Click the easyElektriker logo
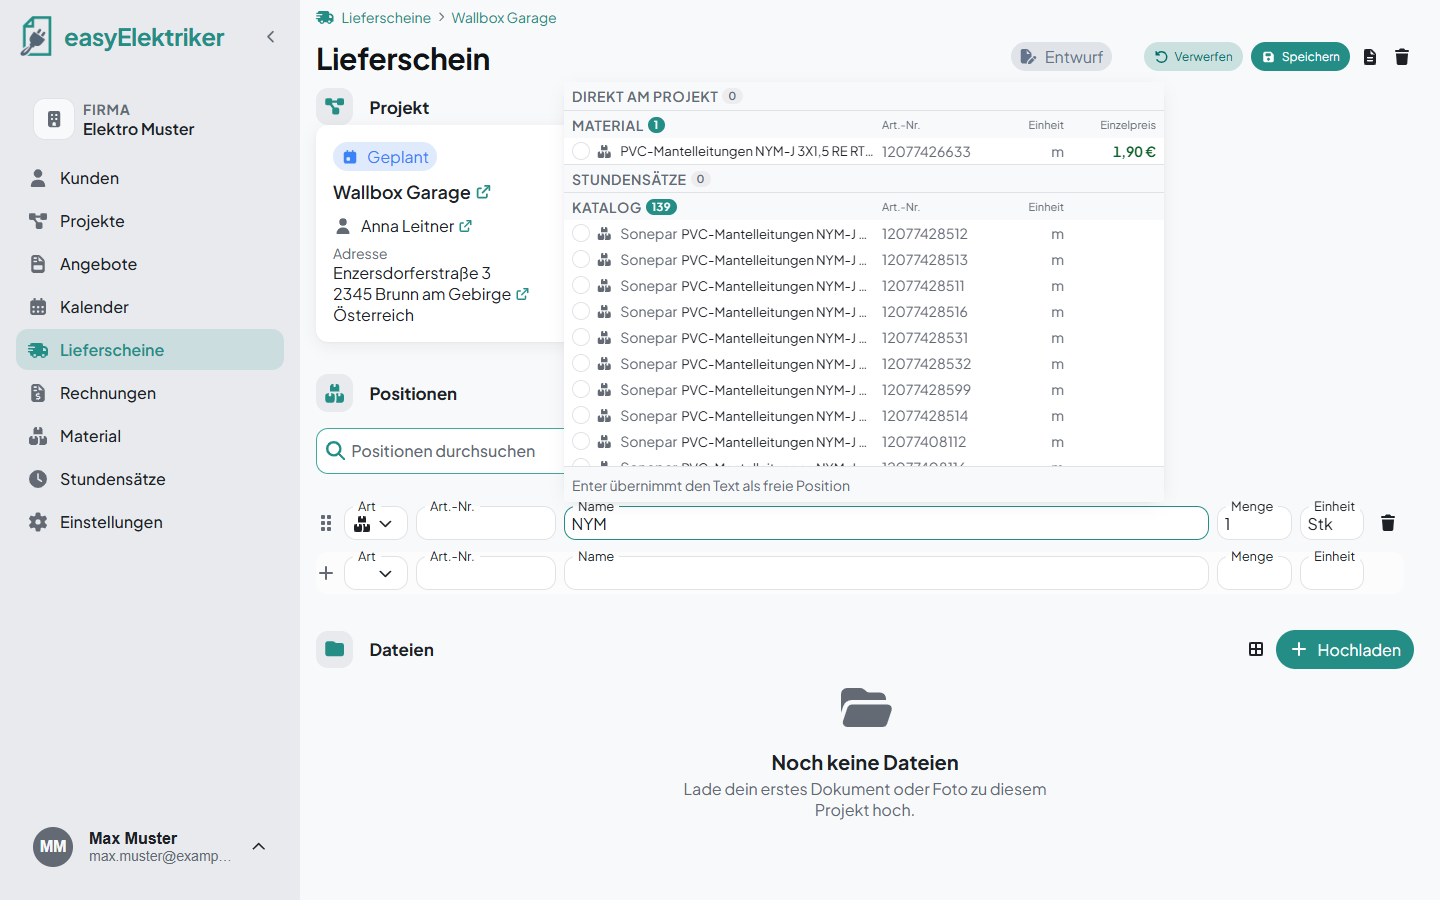The height and width of the screenshot is (900, 1440). (122, 37)
